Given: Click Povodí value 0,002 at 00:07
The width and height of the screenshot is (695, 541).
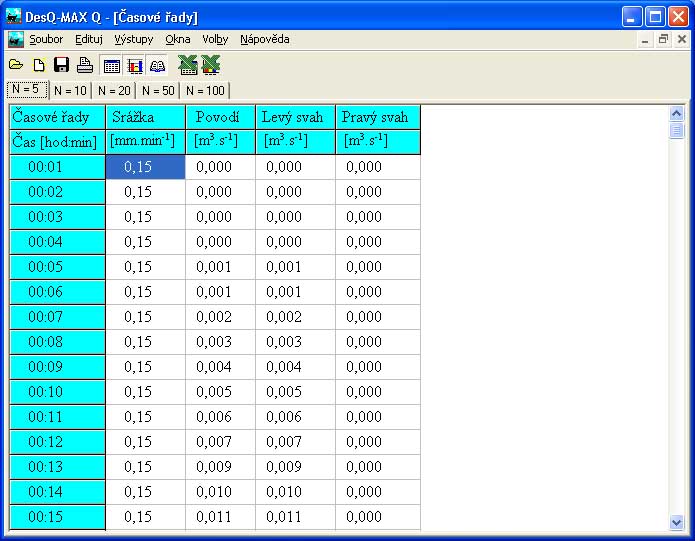Looking at the screenshot, I should click(x=220, y=317).
